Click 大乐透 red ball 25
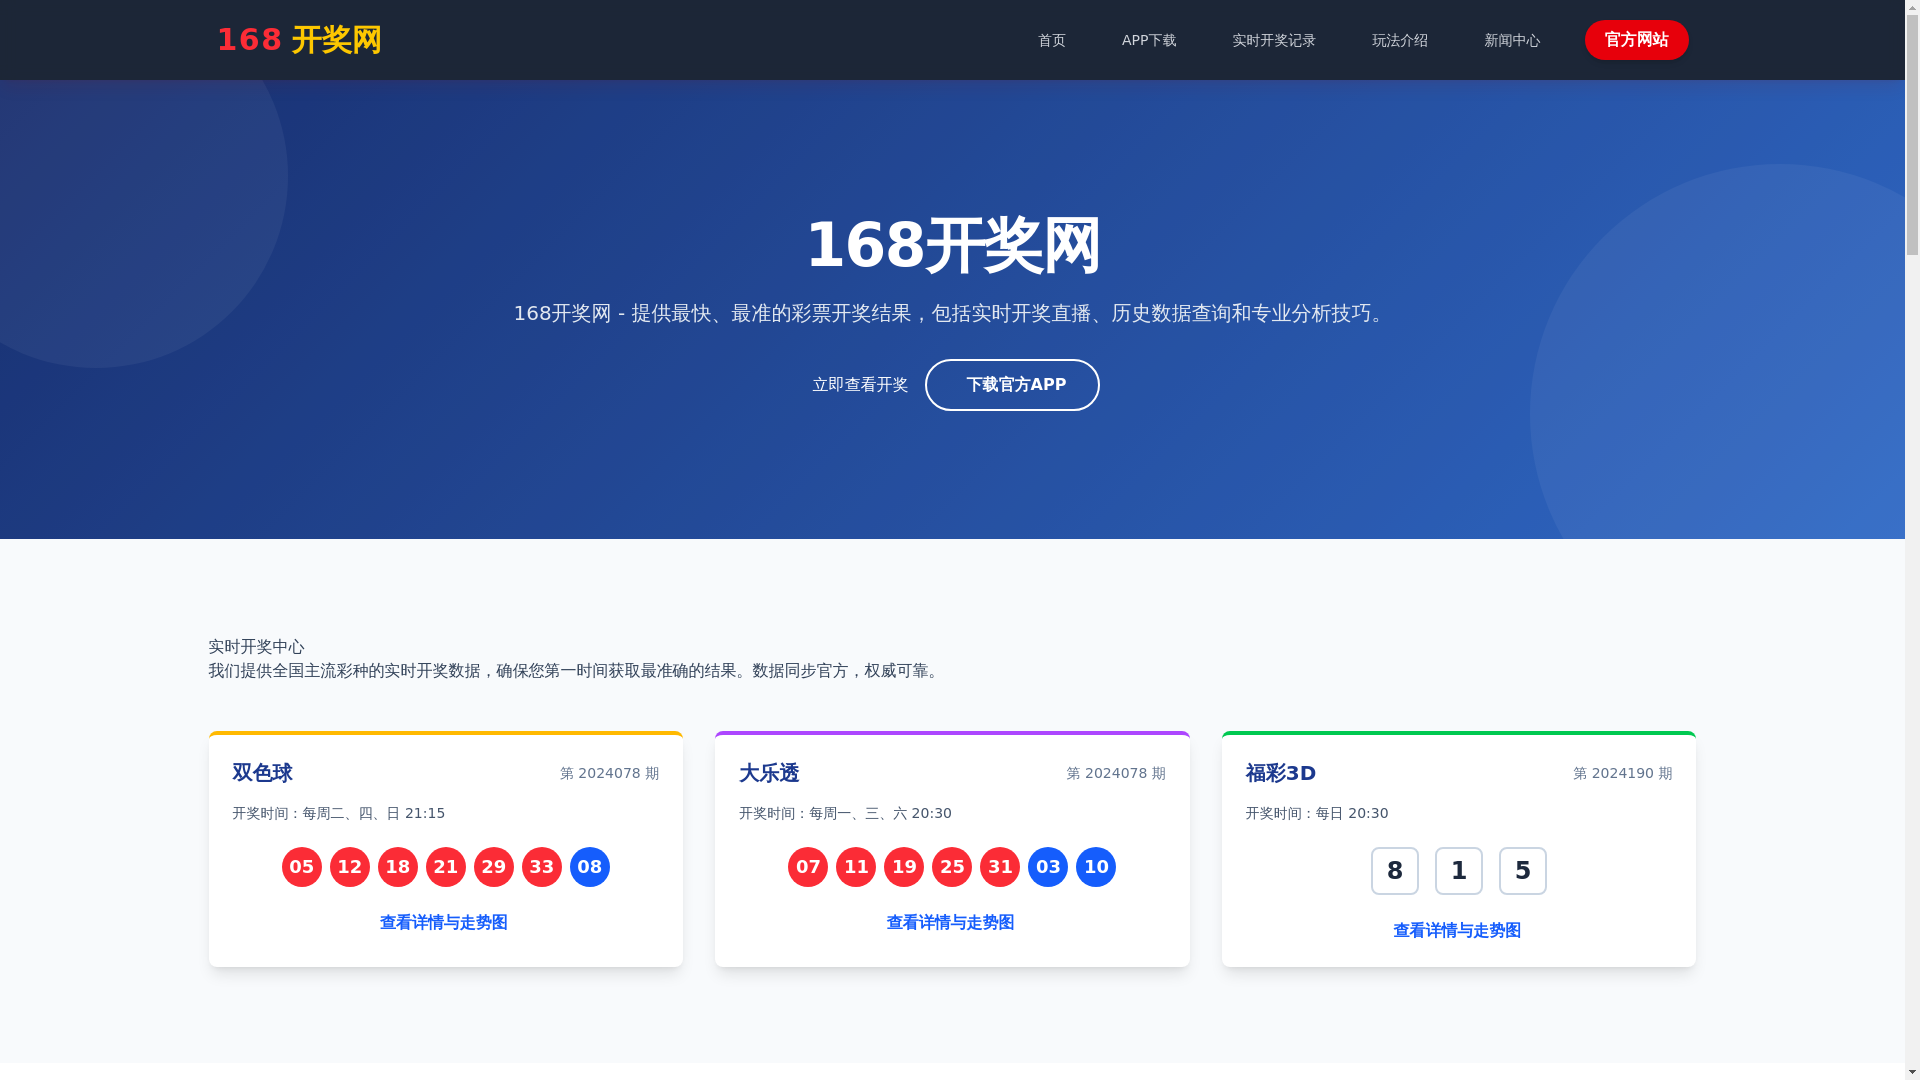1920x1080 pixels. click(x=952, y=867)
